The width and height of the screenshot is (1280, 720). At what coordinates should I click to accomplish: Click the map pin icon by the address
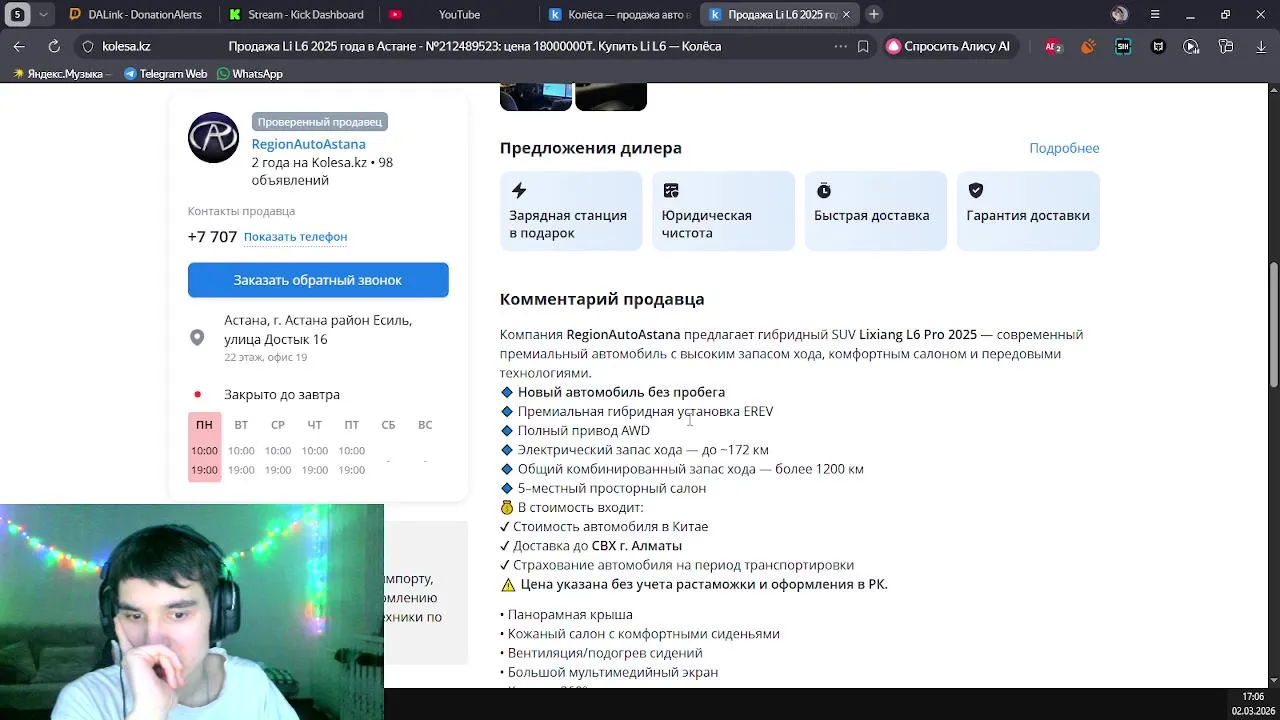click(197, 338)
